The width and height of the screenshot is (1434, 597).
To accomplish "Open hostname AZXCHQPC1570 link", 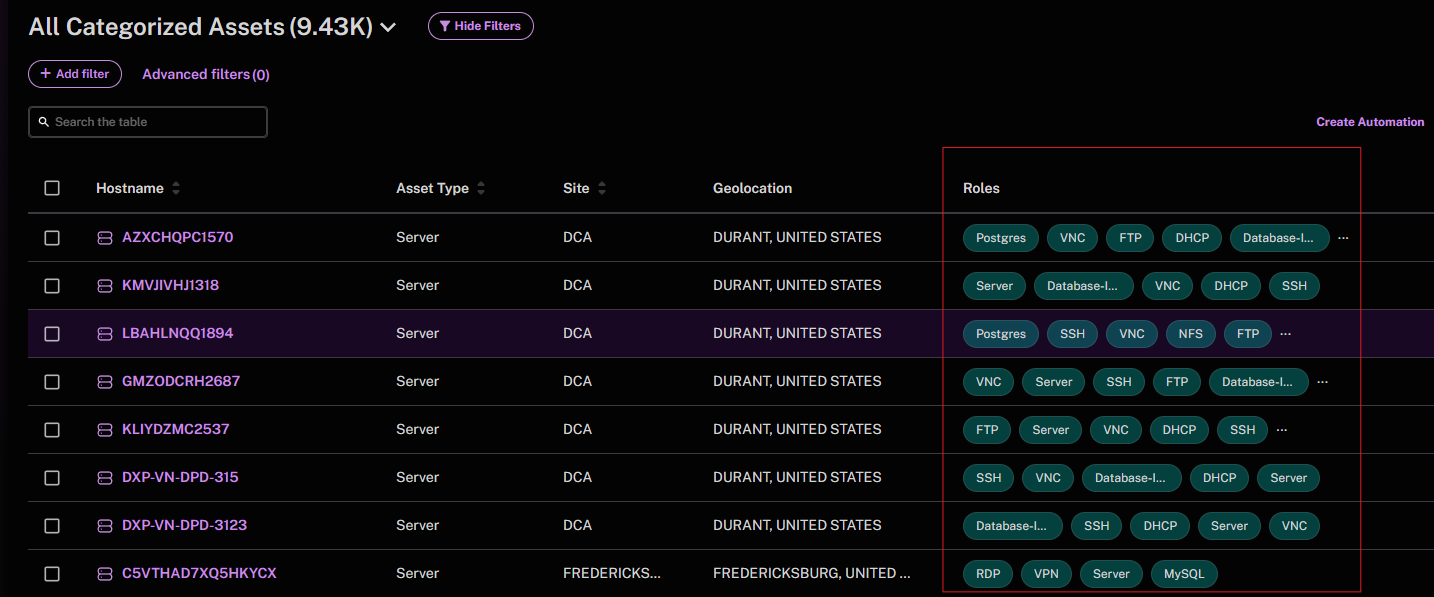I will 178,237.
